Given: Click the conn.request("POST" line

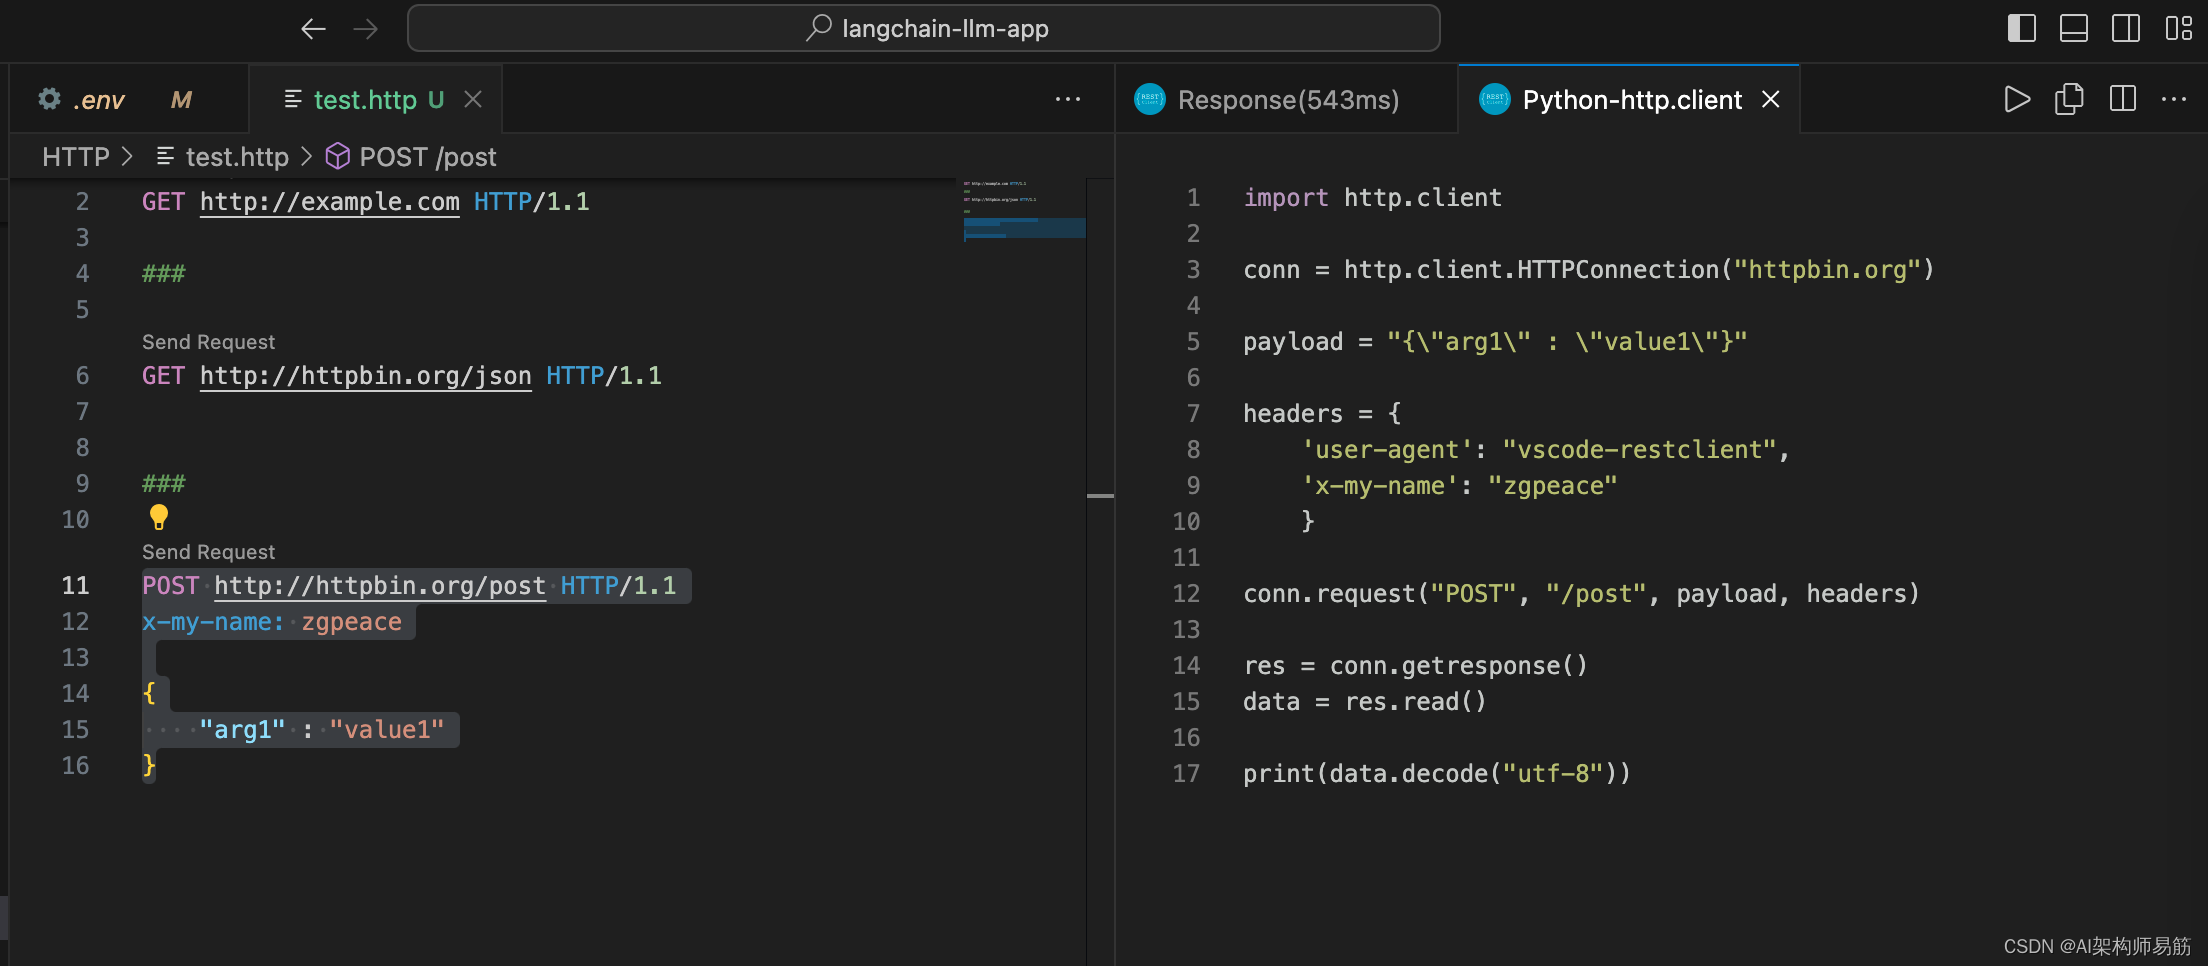Looking at the screenshot, I should coord(1581,594).
